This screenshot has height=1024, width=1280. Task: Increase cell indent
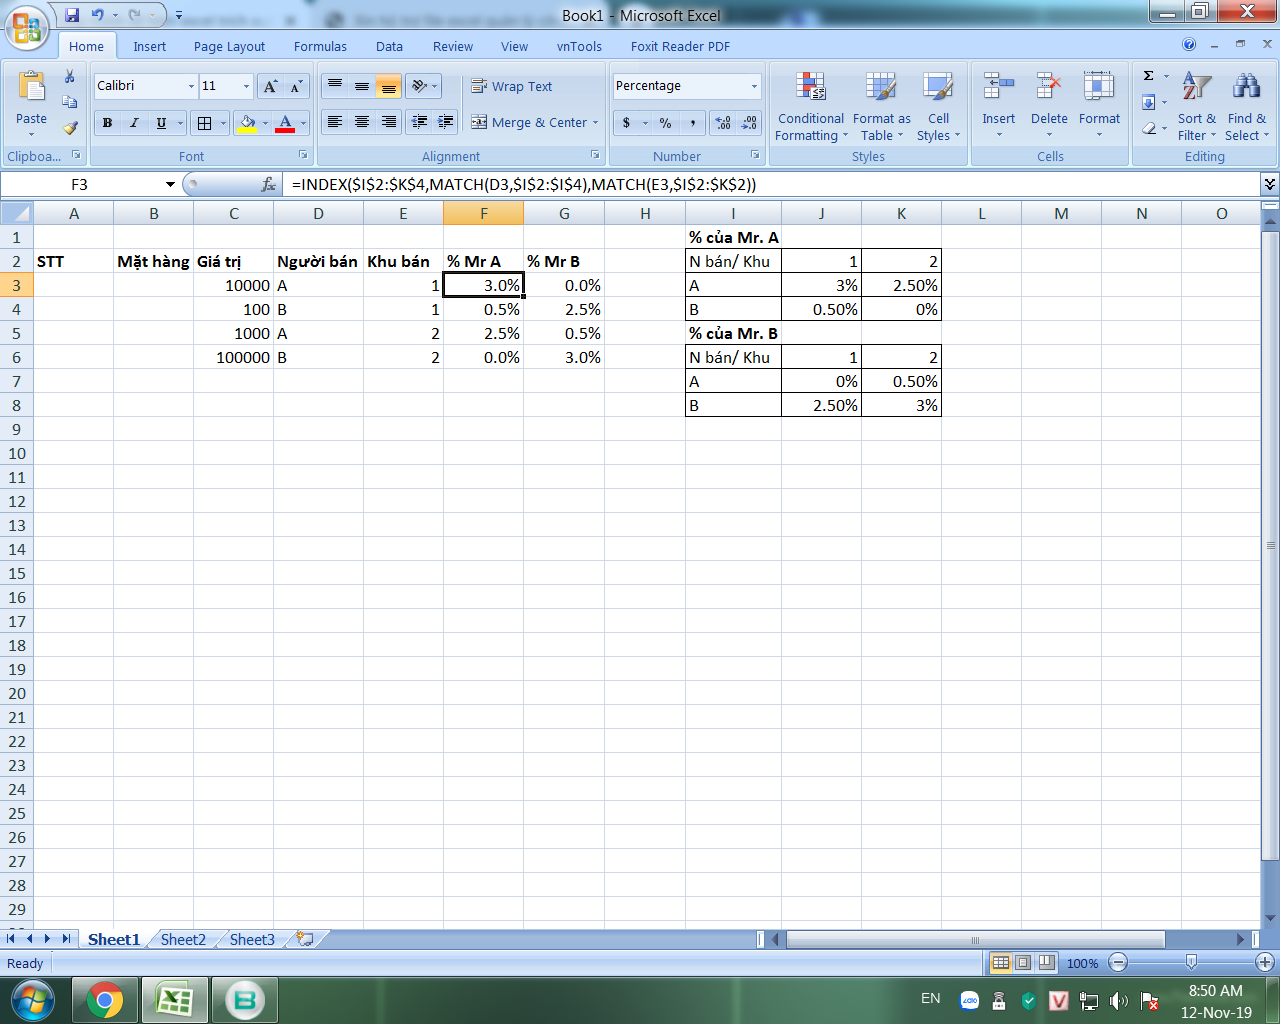(446, 122)
